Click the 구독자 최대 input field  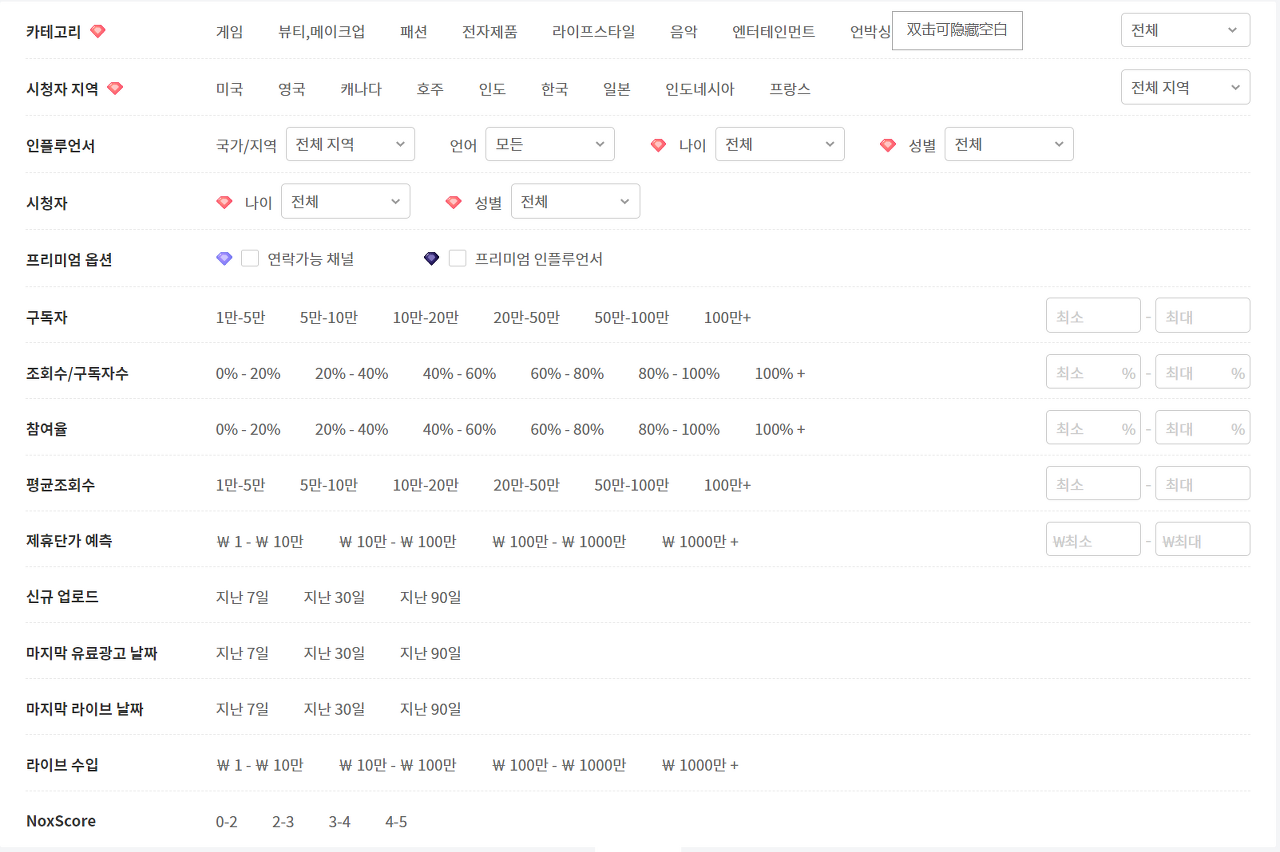click(1202, 316)
